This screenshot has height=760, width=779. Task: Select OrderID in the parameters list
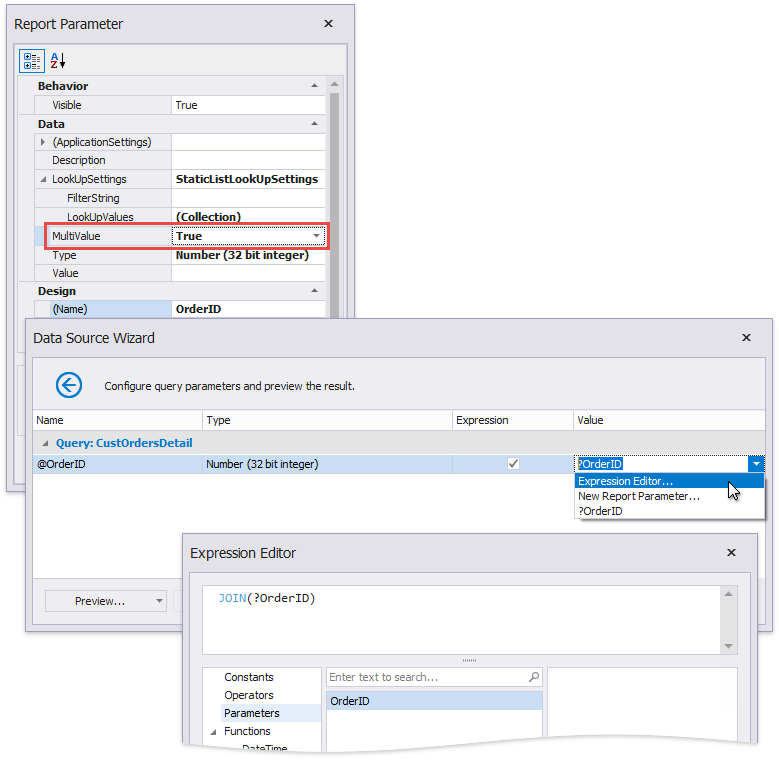(350, 701)
